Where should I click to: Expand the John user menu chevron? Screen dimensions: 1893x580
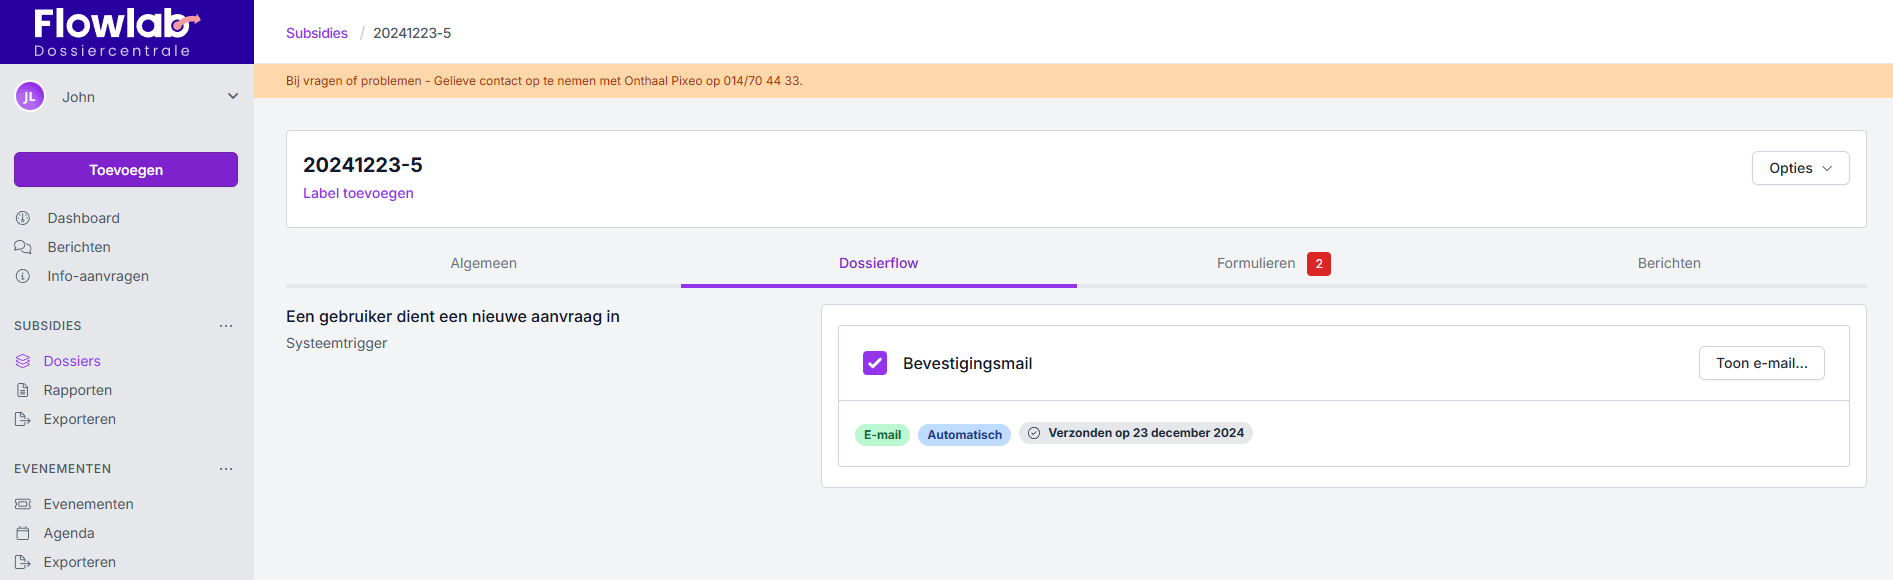tap(233, 97)
